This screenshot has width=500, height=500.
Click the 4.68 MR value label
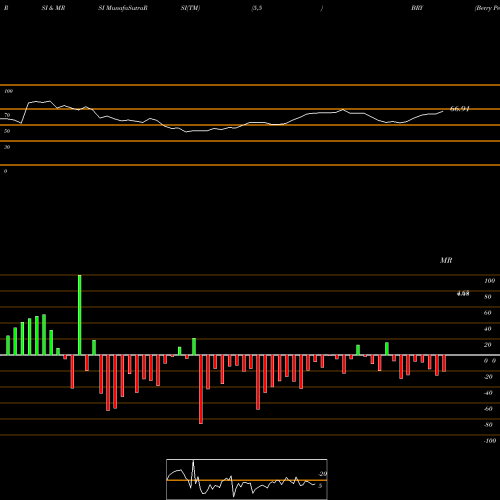tap(463, 293)
